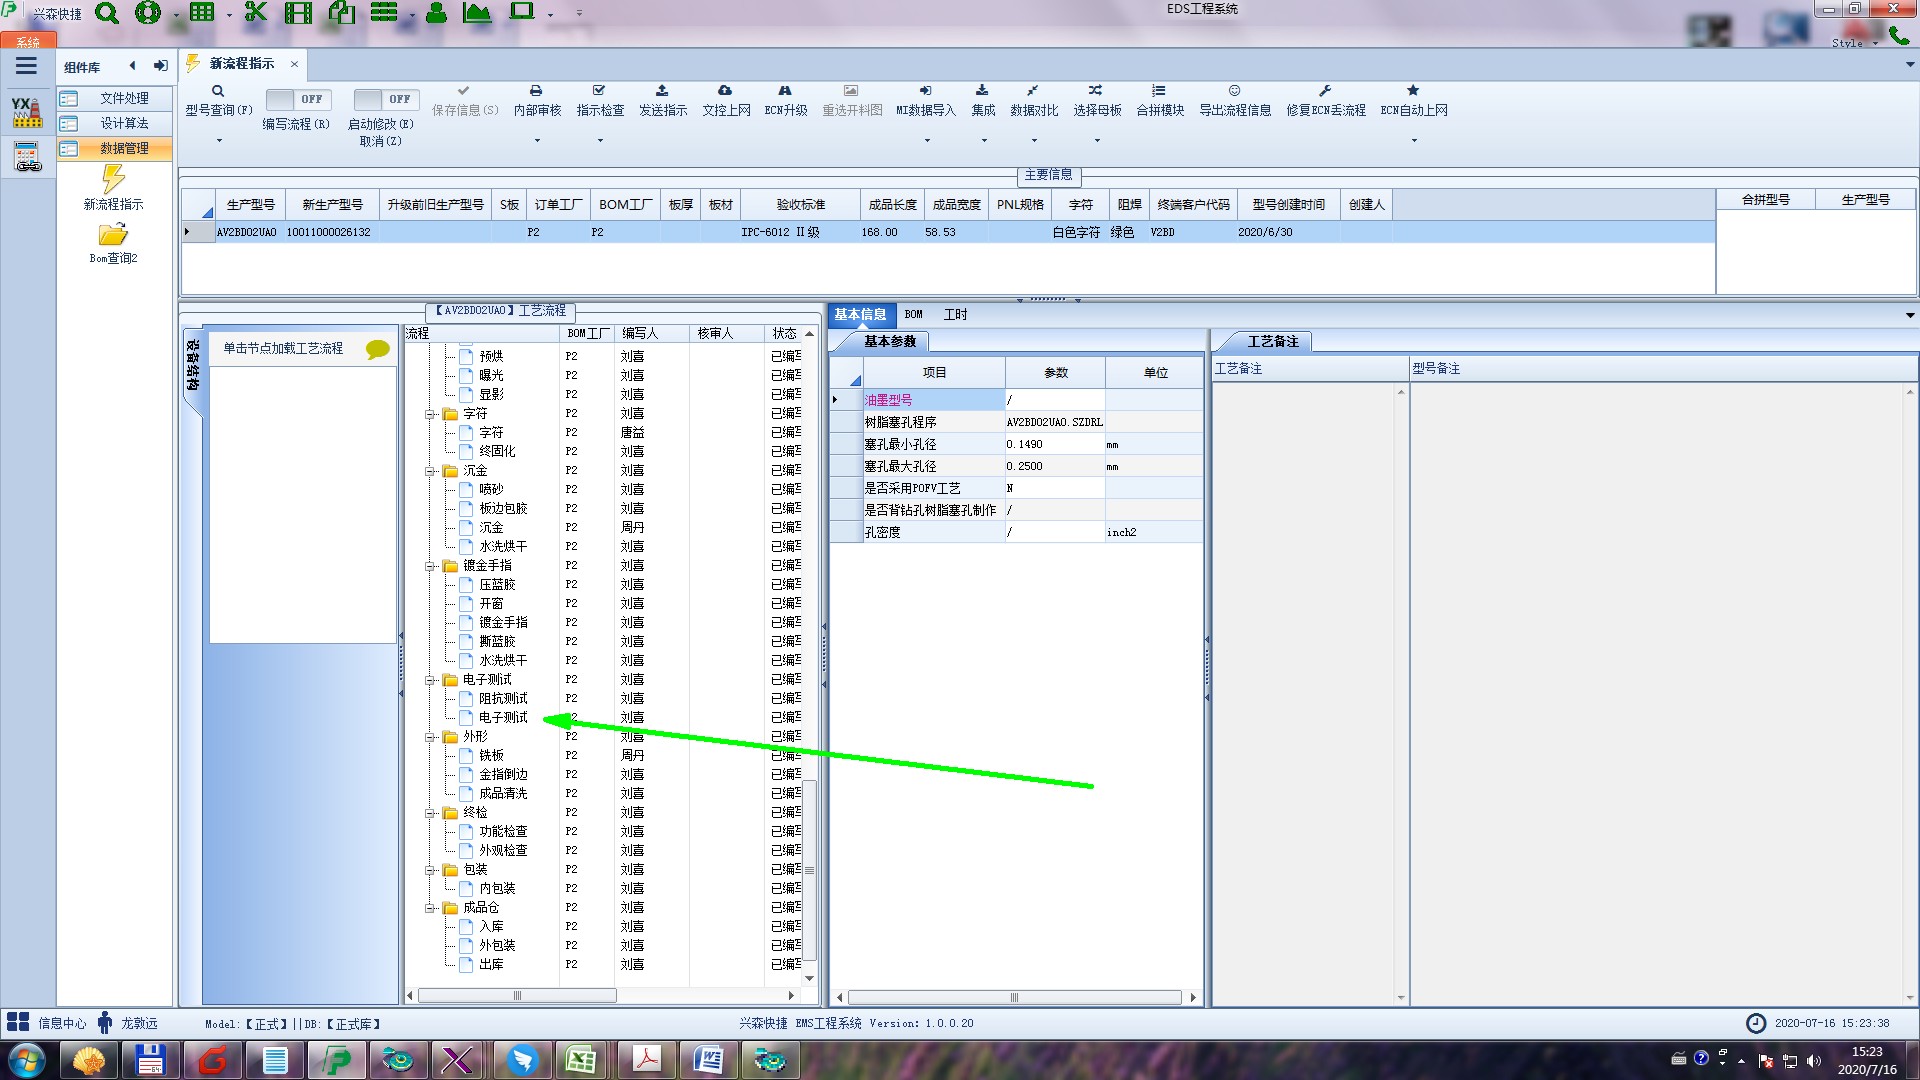Open dropdown arrow under MI数据导入
This screenshot has height=1080, width=1920.
927,141
